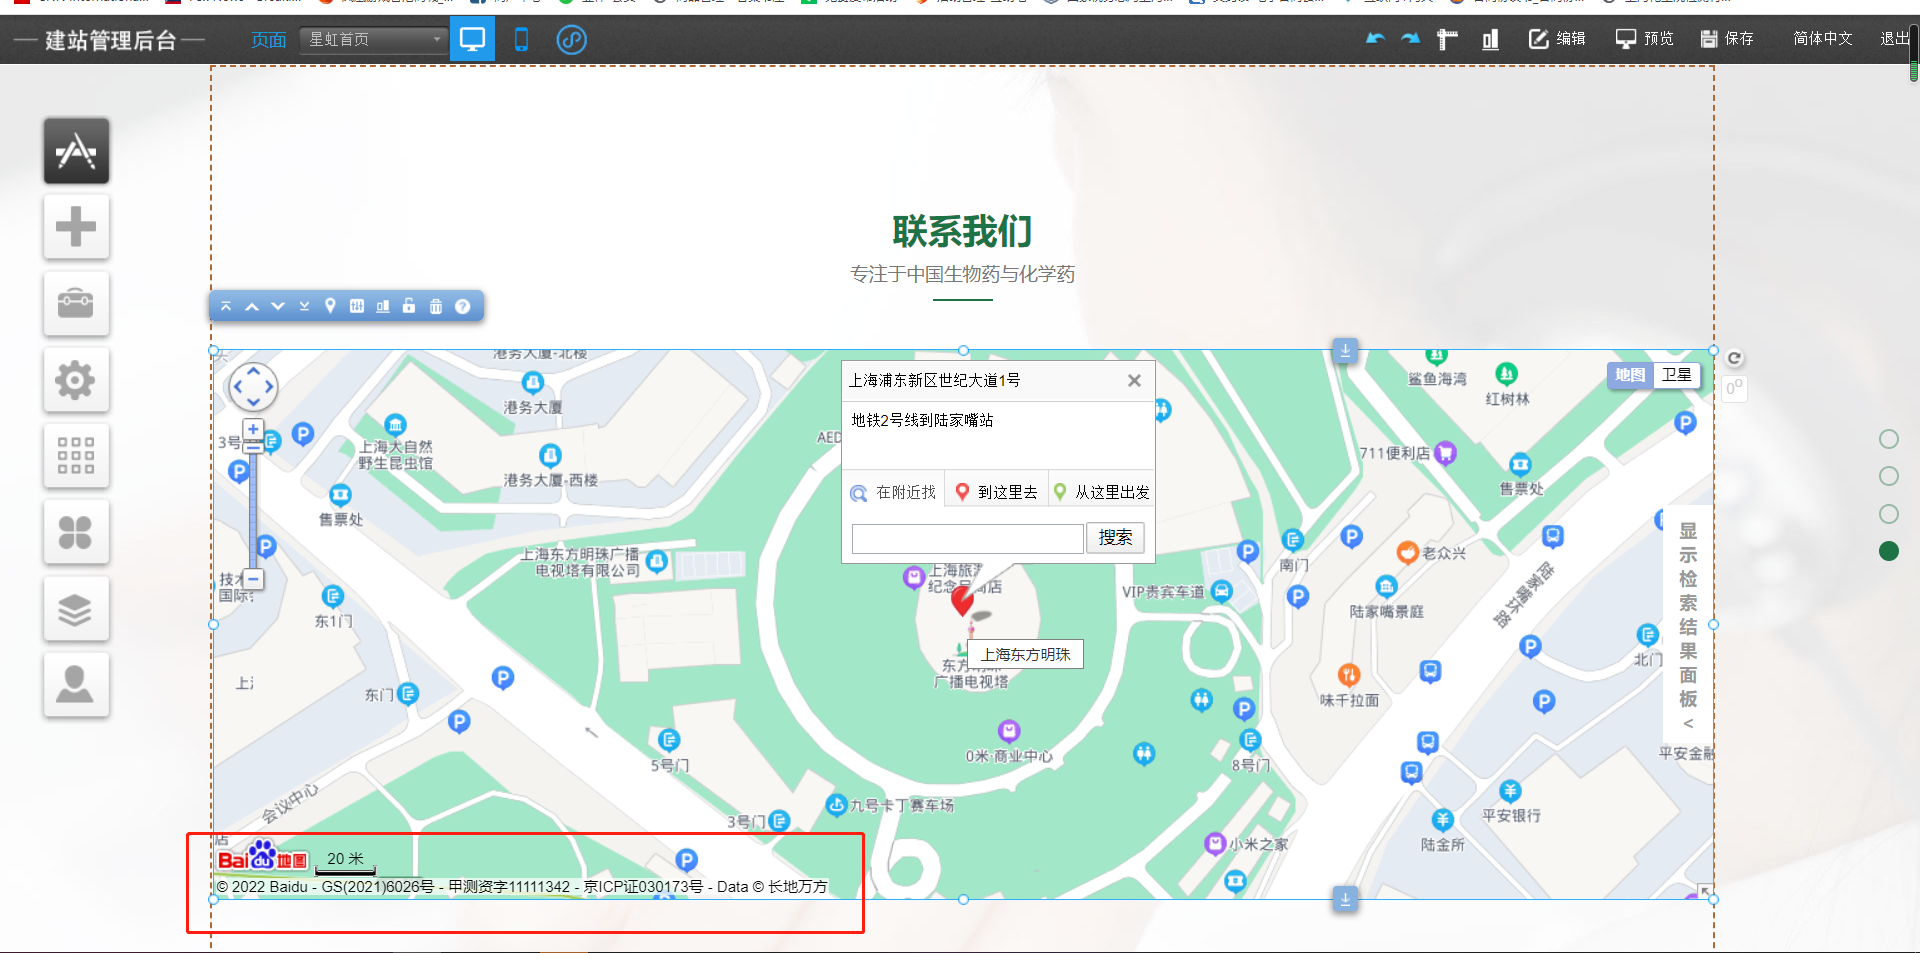This screenshot has width=1920, height=953.
Task: Zoom in using the map zoom slider plus
Action: (x=253, y=428)
